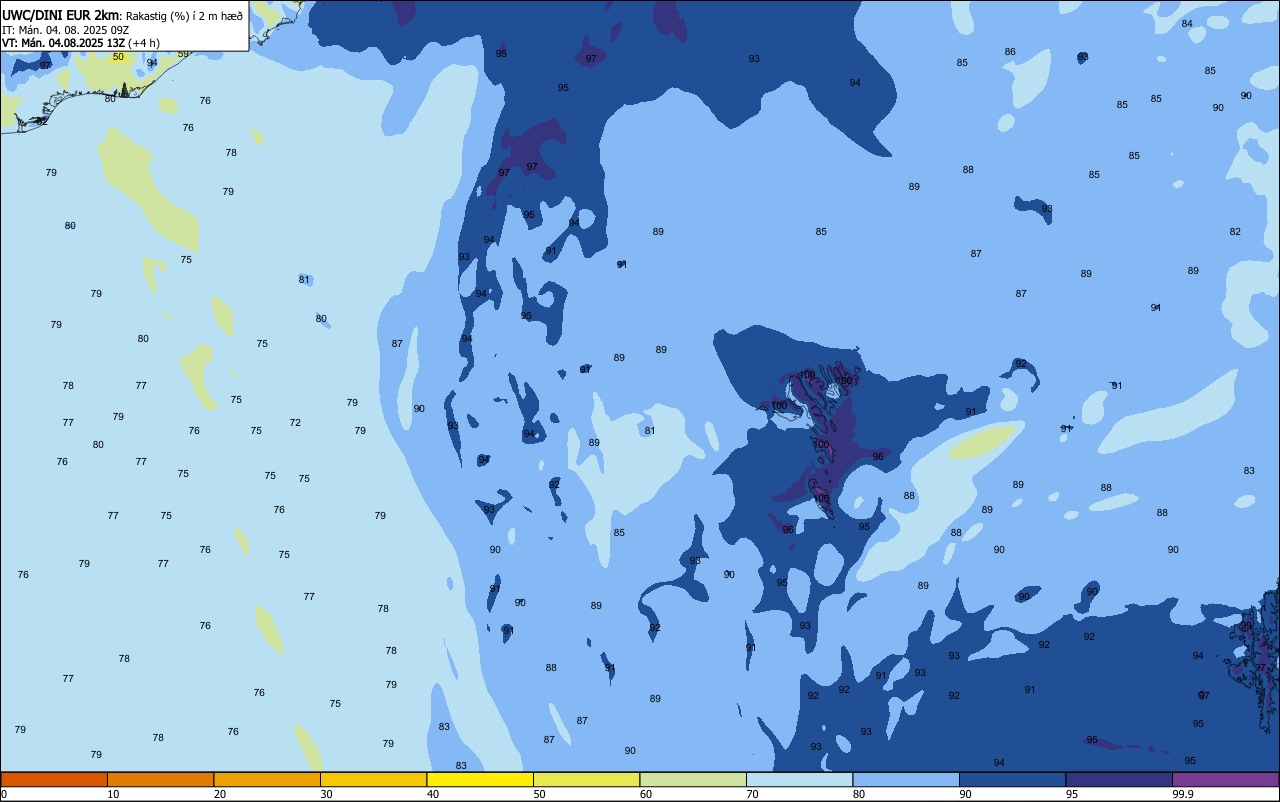Pick the 95–99.9 navy legend band
The height and width of the screenshot is (802, 1280).
point(1119,779)
